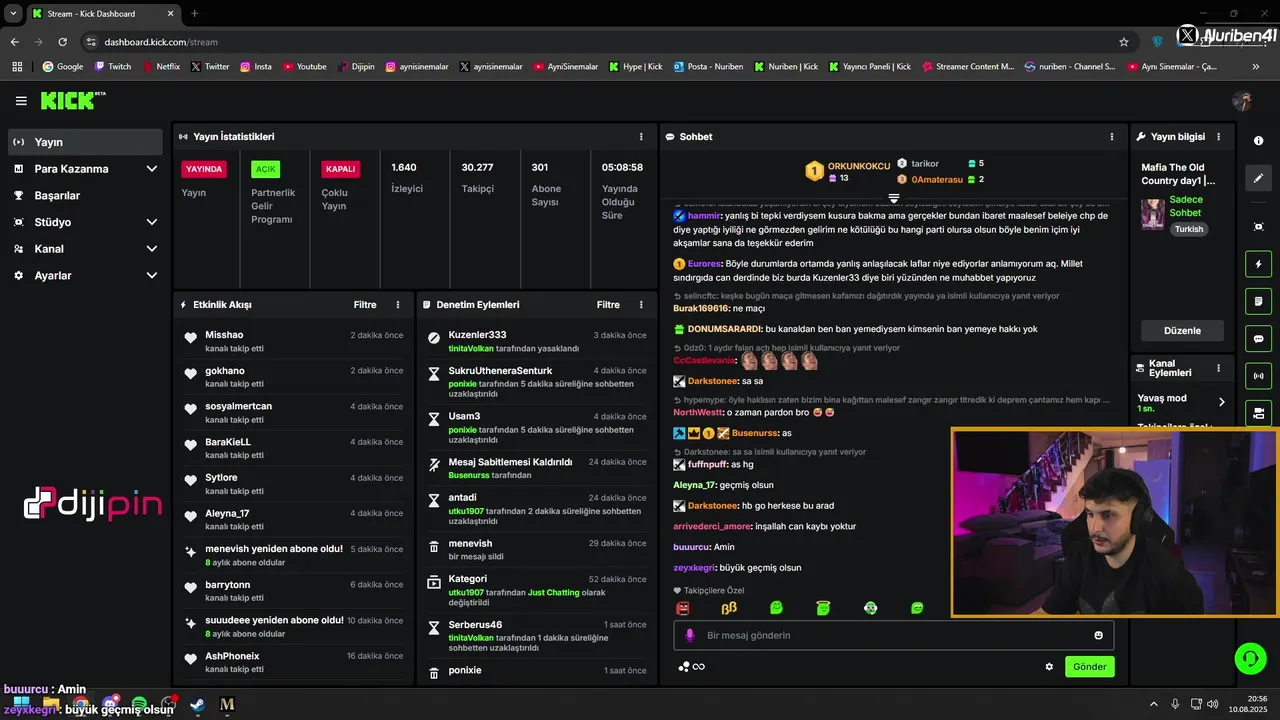Toggle the lightning bolt activity widget icon
1280x720 pixels.
pos(1258,264)
